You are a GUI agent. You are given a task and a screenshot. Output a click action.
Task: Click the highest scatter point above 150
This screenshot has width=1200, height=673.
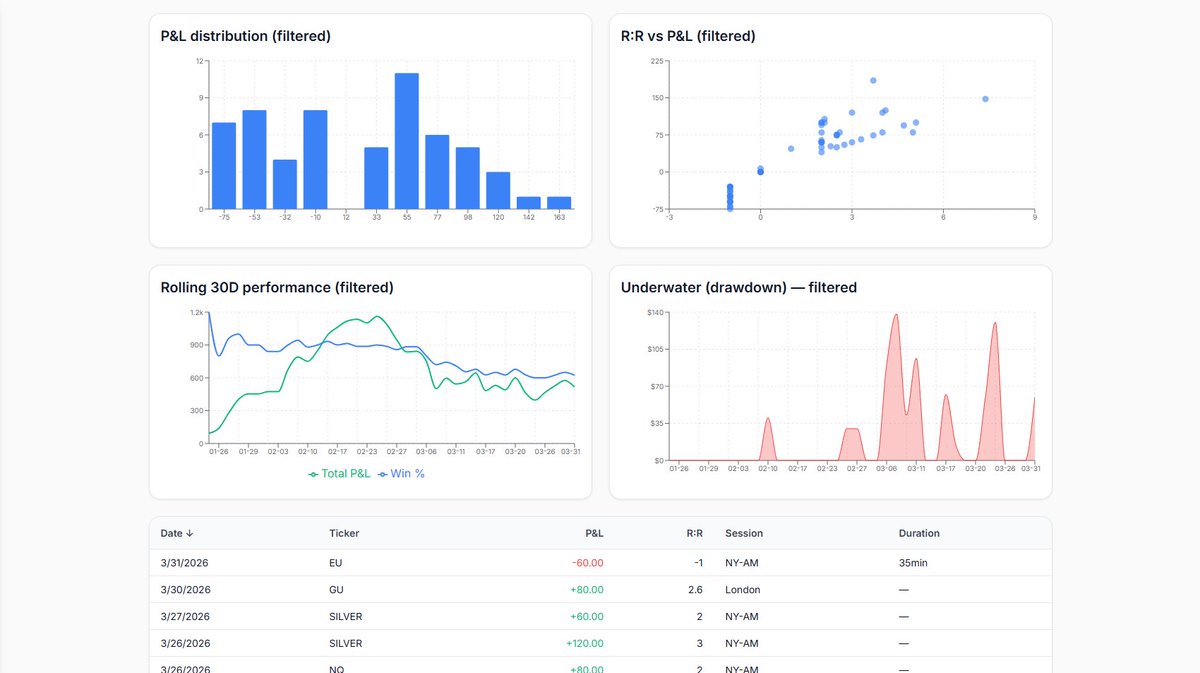pos(873,81)
